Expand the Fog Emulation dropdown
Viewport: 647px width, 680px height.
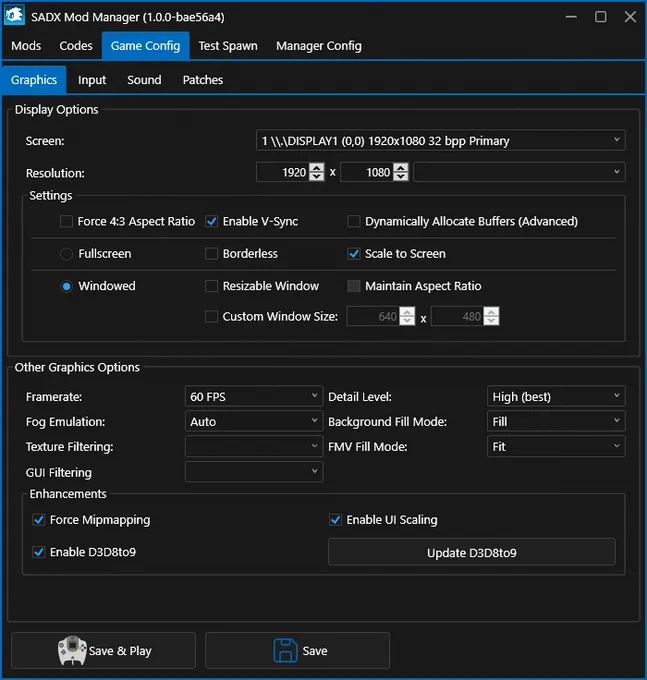click(254, 422)
